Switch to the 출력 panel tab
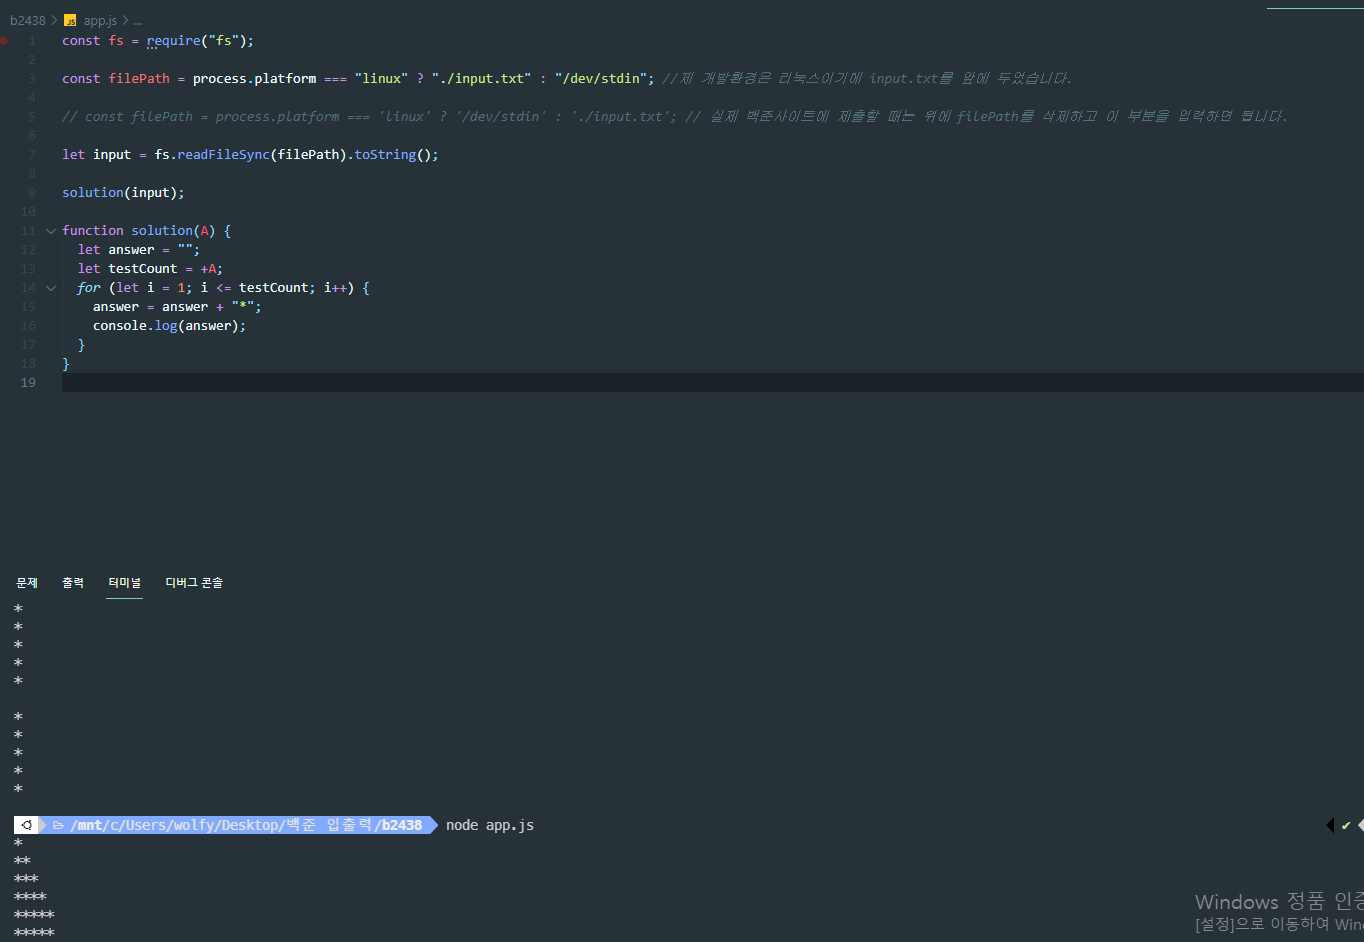This screenshot has width=1364, height=942. tap(73, 583)
